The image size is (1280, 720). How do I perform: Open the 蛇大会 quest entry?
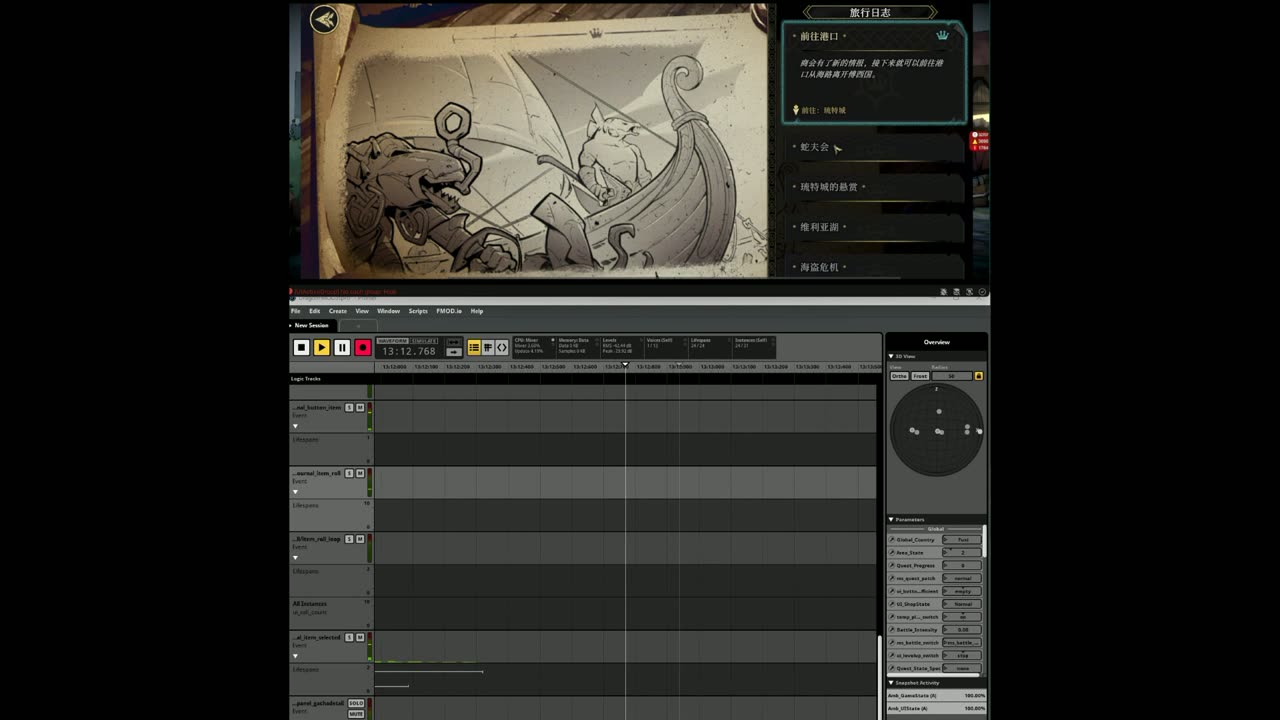(x=872, y=147)
